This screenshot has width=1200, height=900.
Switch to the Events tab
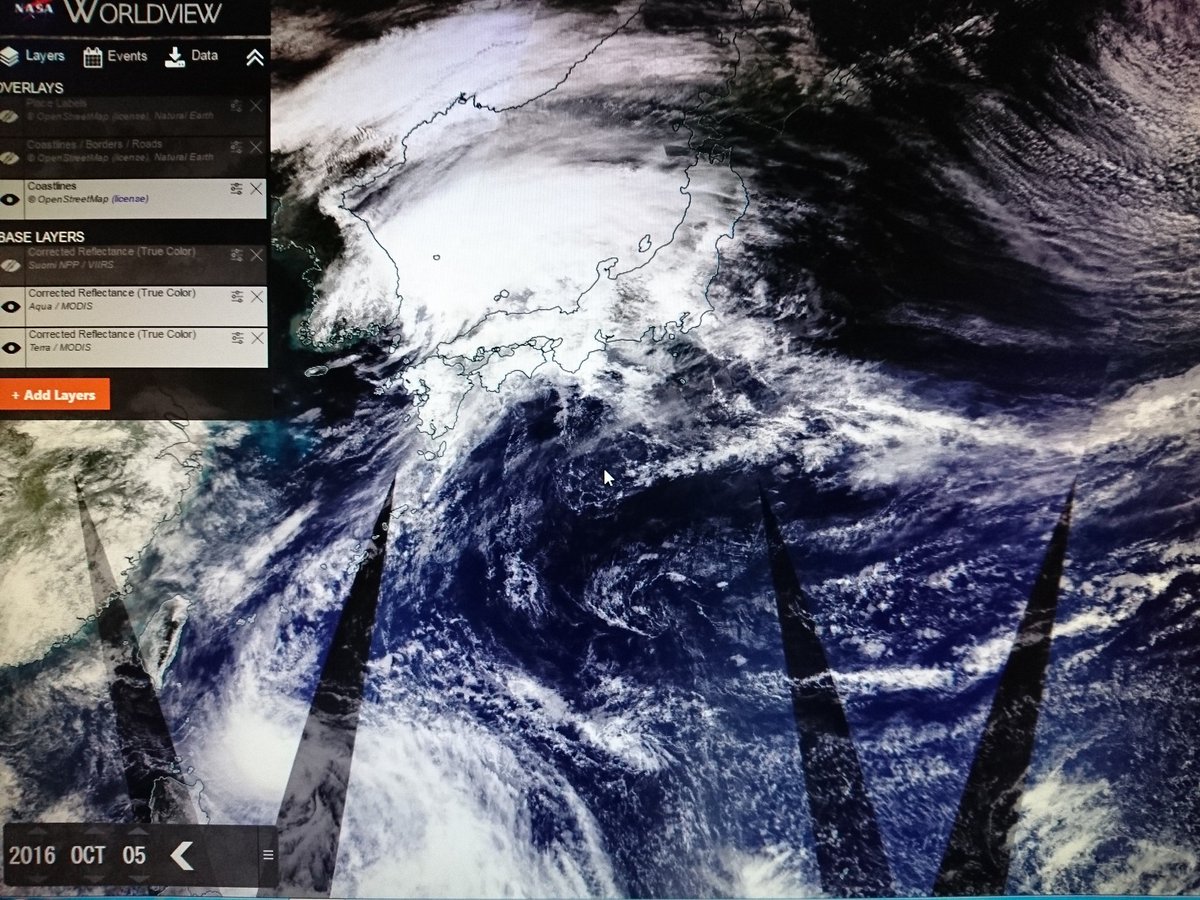point(115,56)
